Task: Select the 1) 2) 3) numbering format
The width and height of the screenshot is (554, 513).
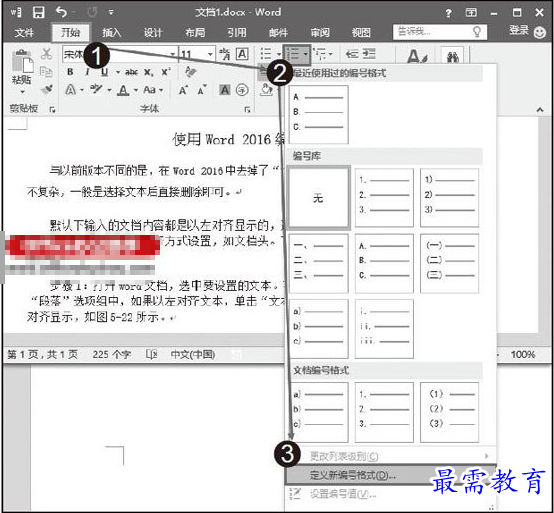Action: pyautogui.click(x=449, y=197)
